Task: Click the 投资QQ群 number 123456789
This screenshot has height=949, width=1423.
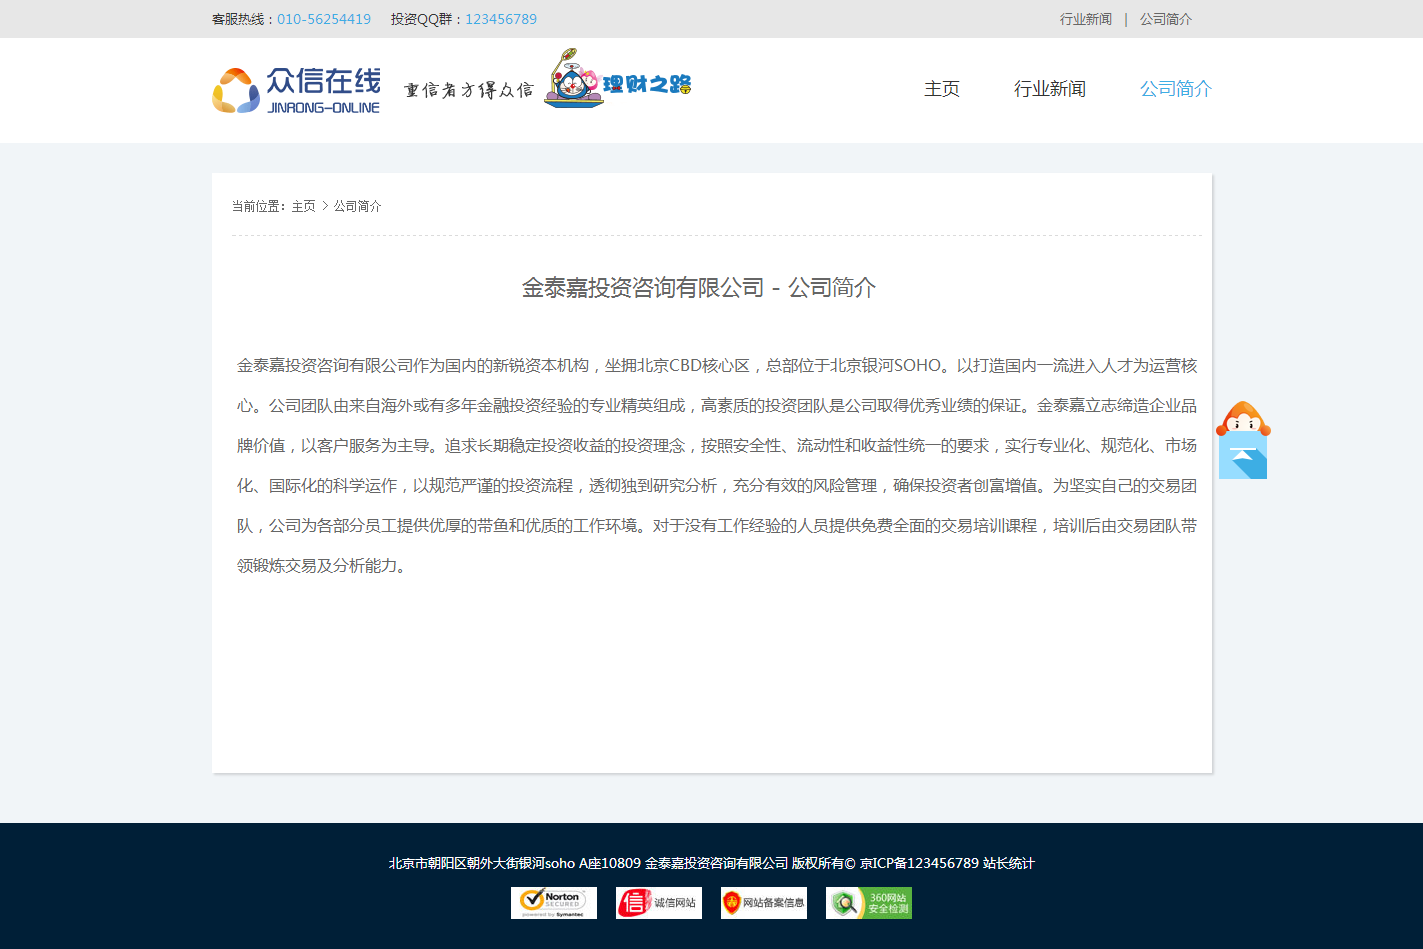Action: point(501,19)
